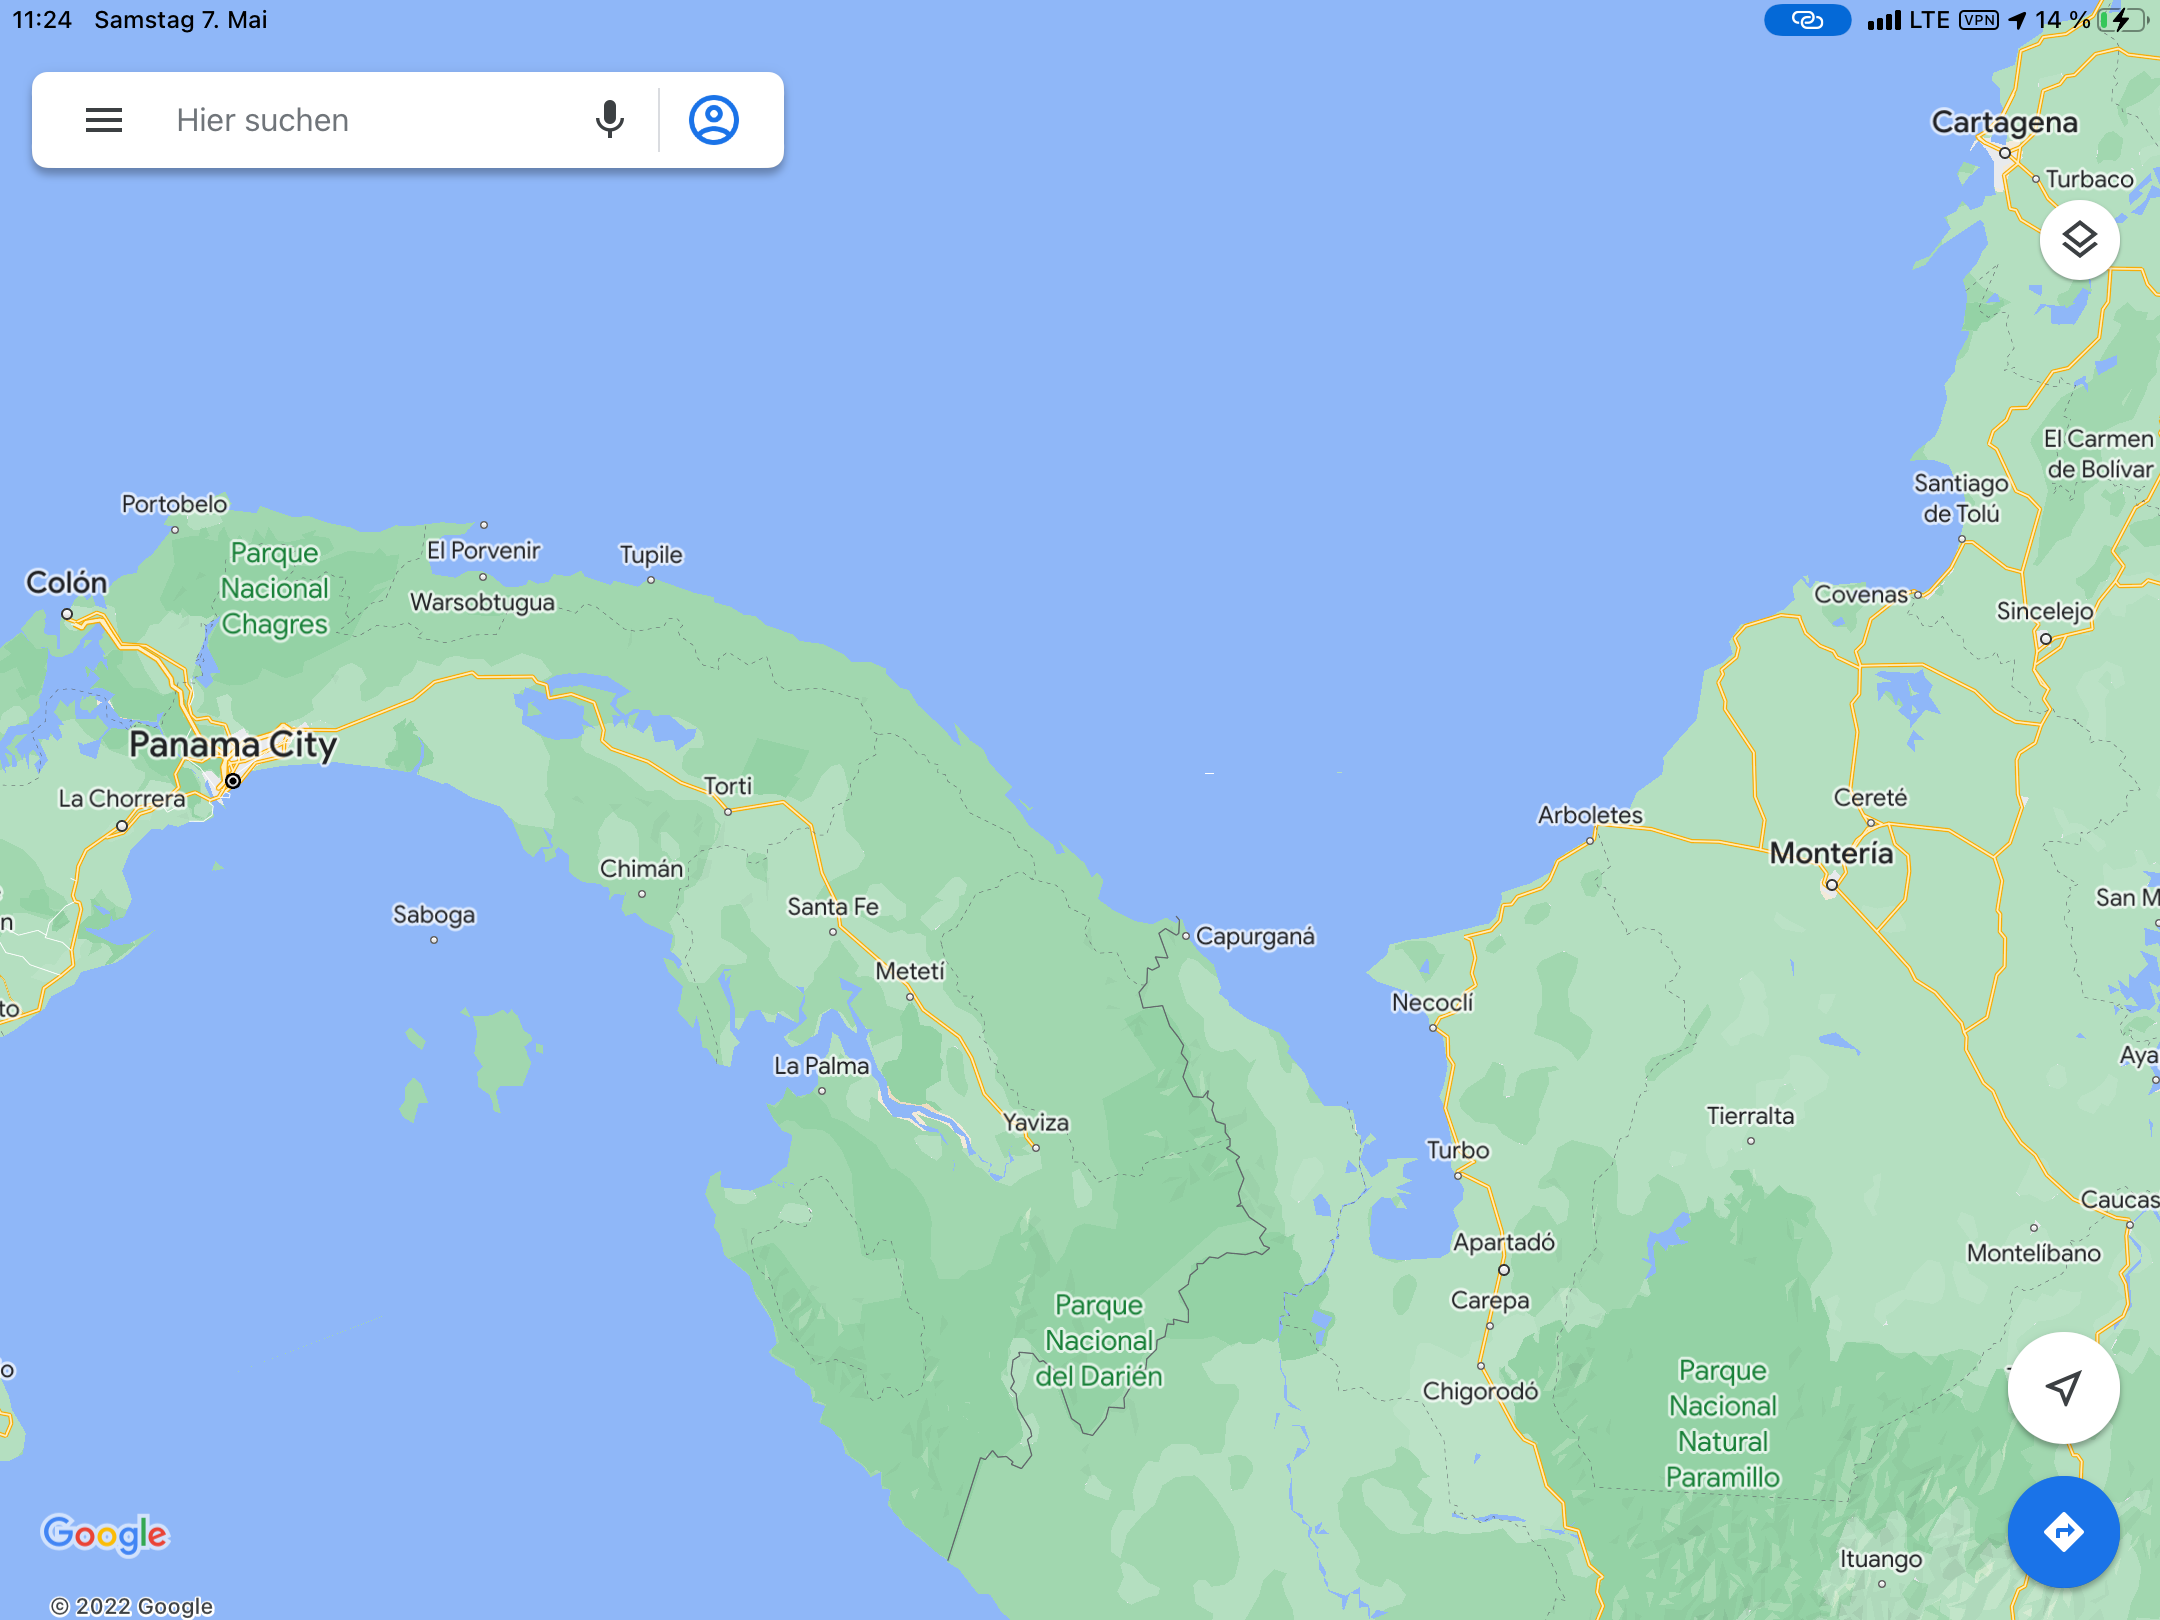The height and width of the screenshot is (1620, 2160).
Task: Select Parque Nacional Chagres label
Action: (274, 588)
